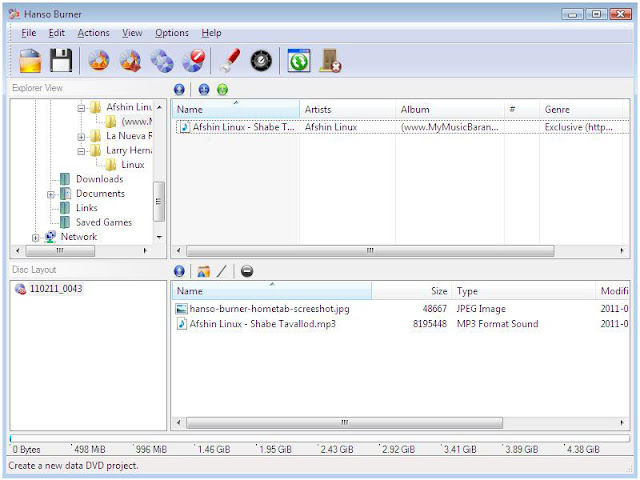This screenshot has width=640, height=480.
Task: Click the red-cancel disc toolbar icon
Action: 193,61
